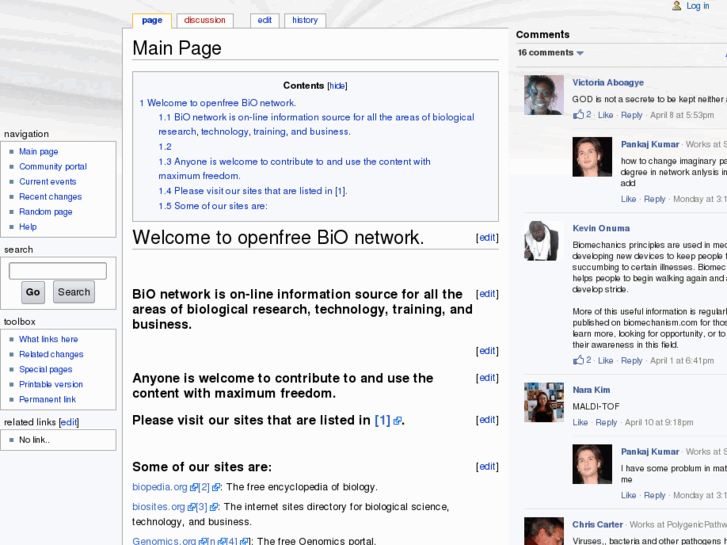Edit the Welcome to openfree BiO network section
Image resolution: width=727 pixels, height=545 pixels.
(x=487, y=237)
